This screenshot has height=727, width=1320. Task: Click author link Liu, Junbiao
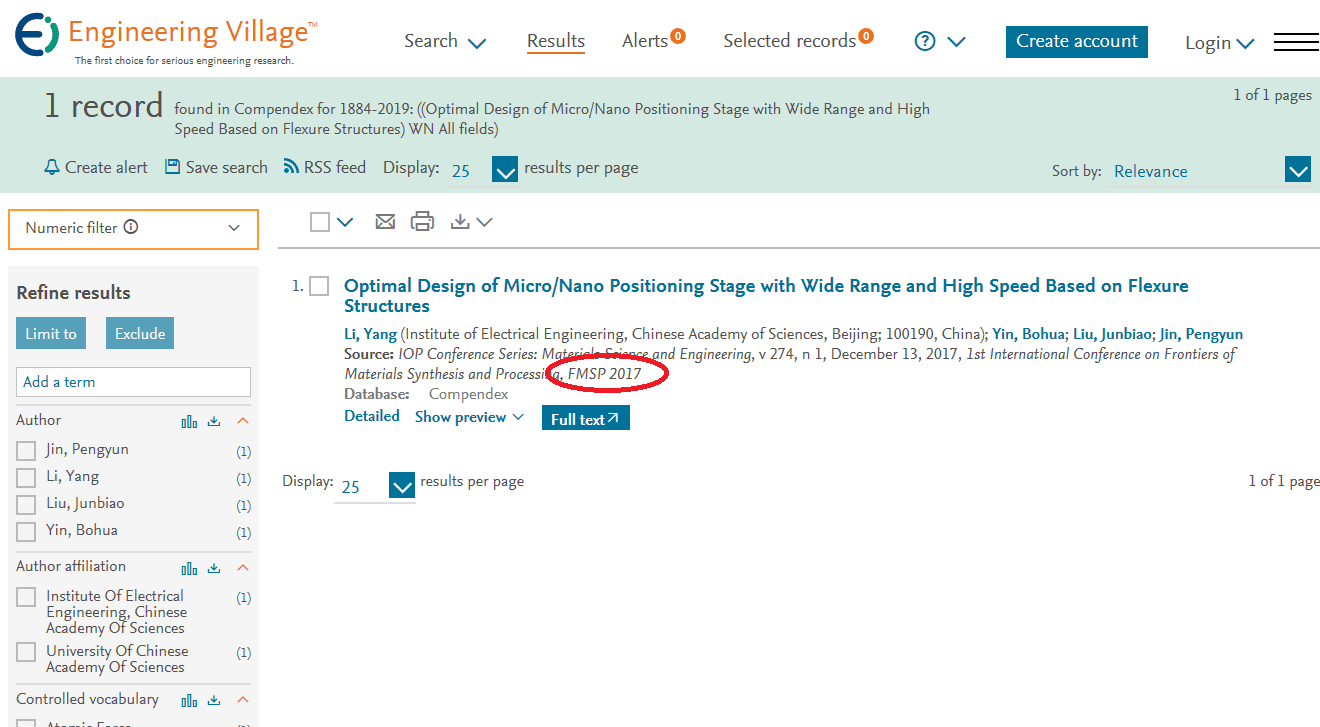[x=1112, y=334]
